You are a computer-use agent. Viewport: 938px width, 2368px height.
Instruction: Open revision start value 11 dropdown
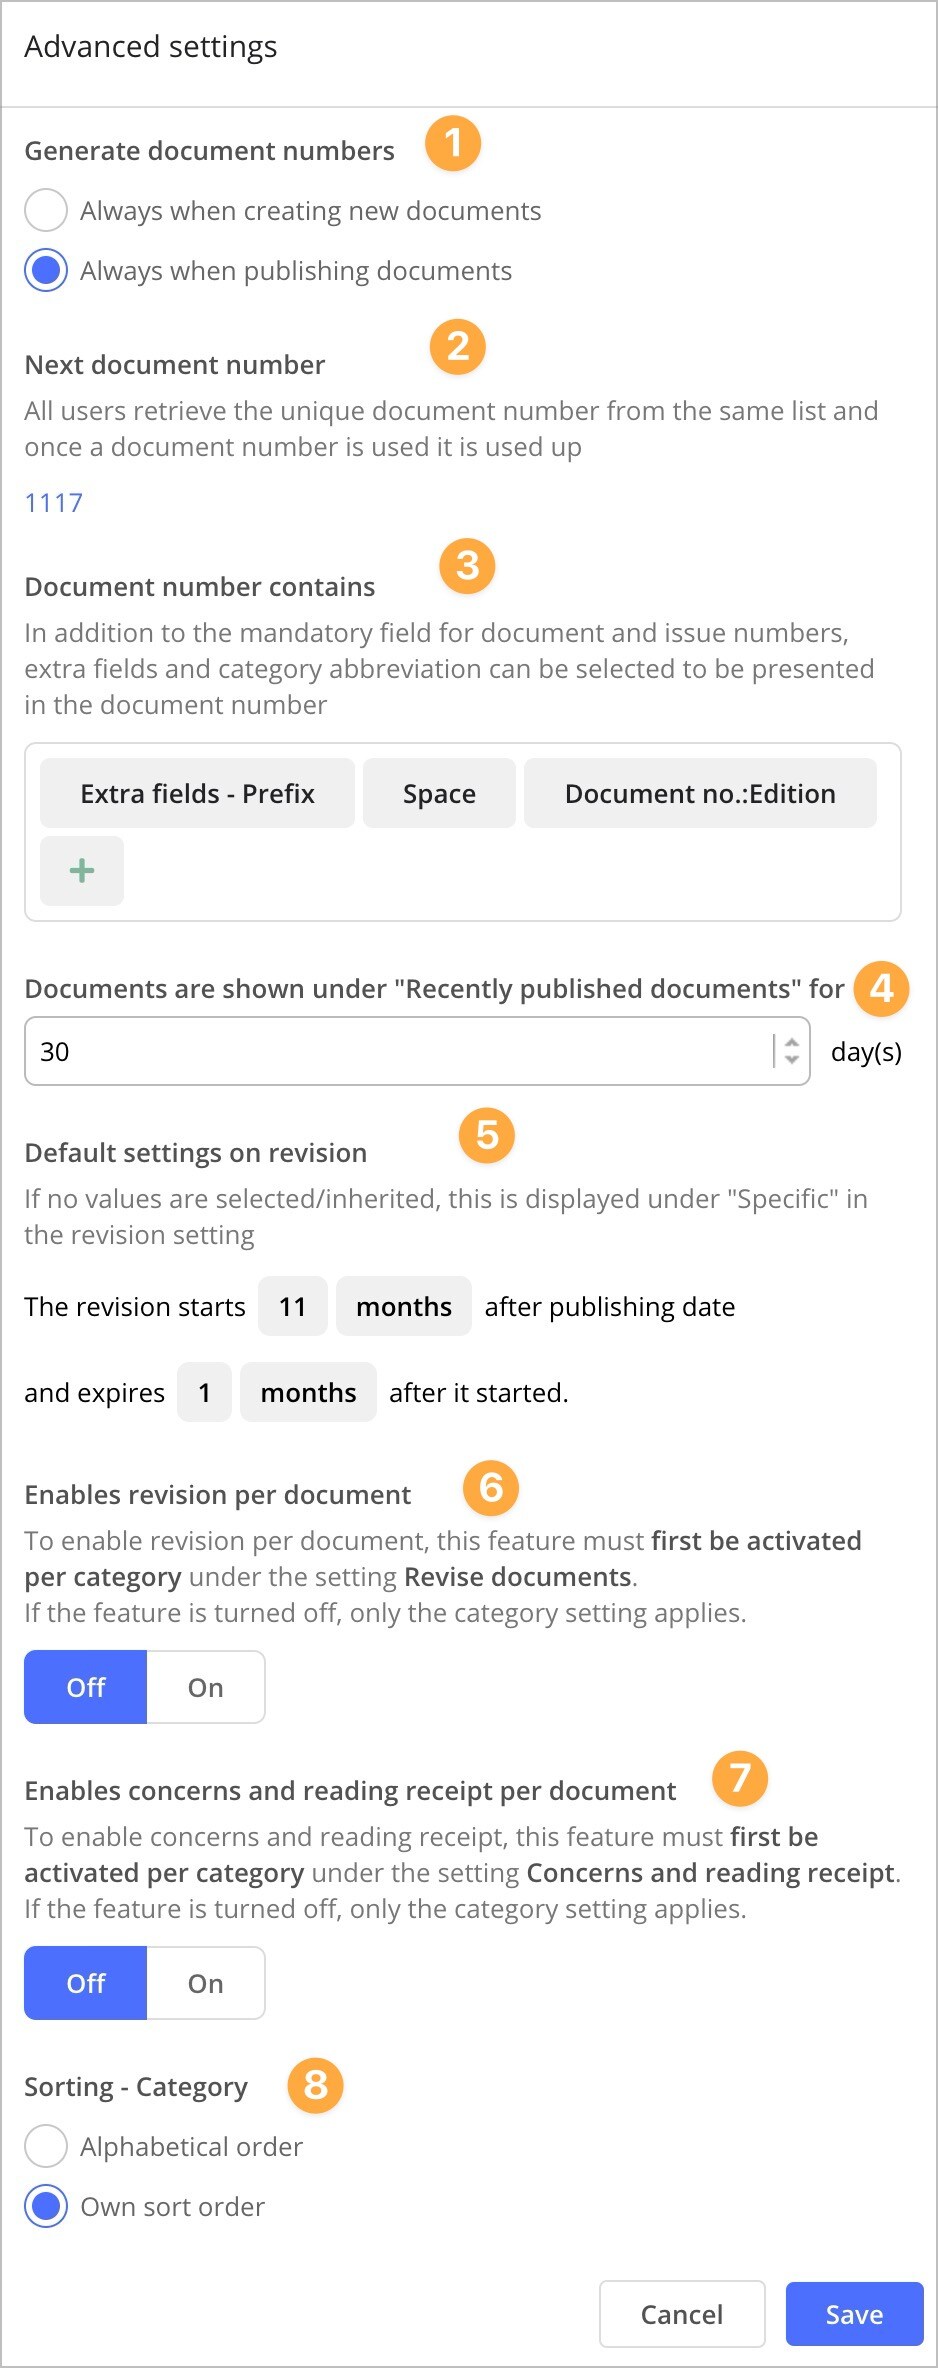[293, 1306]
